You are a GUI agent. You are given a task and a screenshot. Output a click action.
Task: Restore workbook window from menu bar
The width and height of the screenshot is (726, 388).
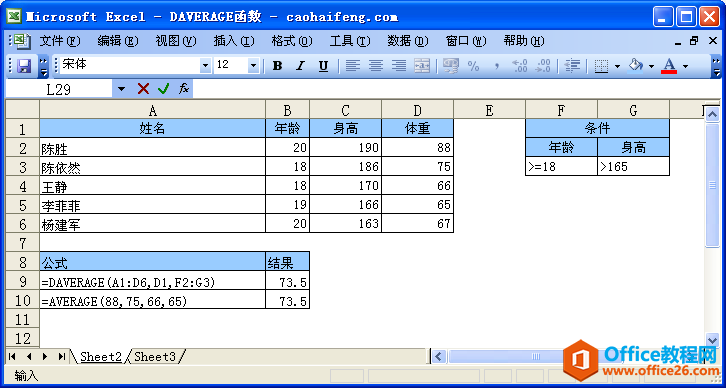point(694,42)
